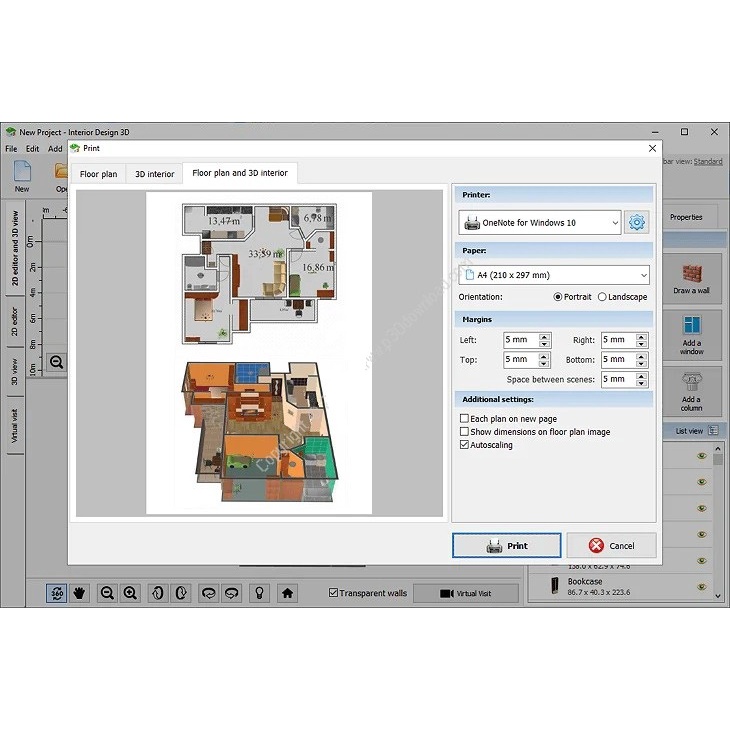This screenshot has width=730, height=730.
Task: Click the item list scrollbar down arrow
Action: click(717, 596)
